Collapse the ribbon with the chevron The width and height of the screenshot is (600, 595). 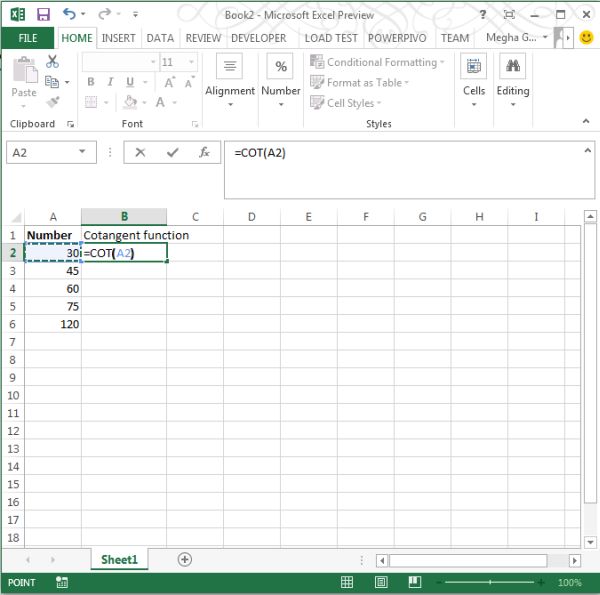(585, 121)
